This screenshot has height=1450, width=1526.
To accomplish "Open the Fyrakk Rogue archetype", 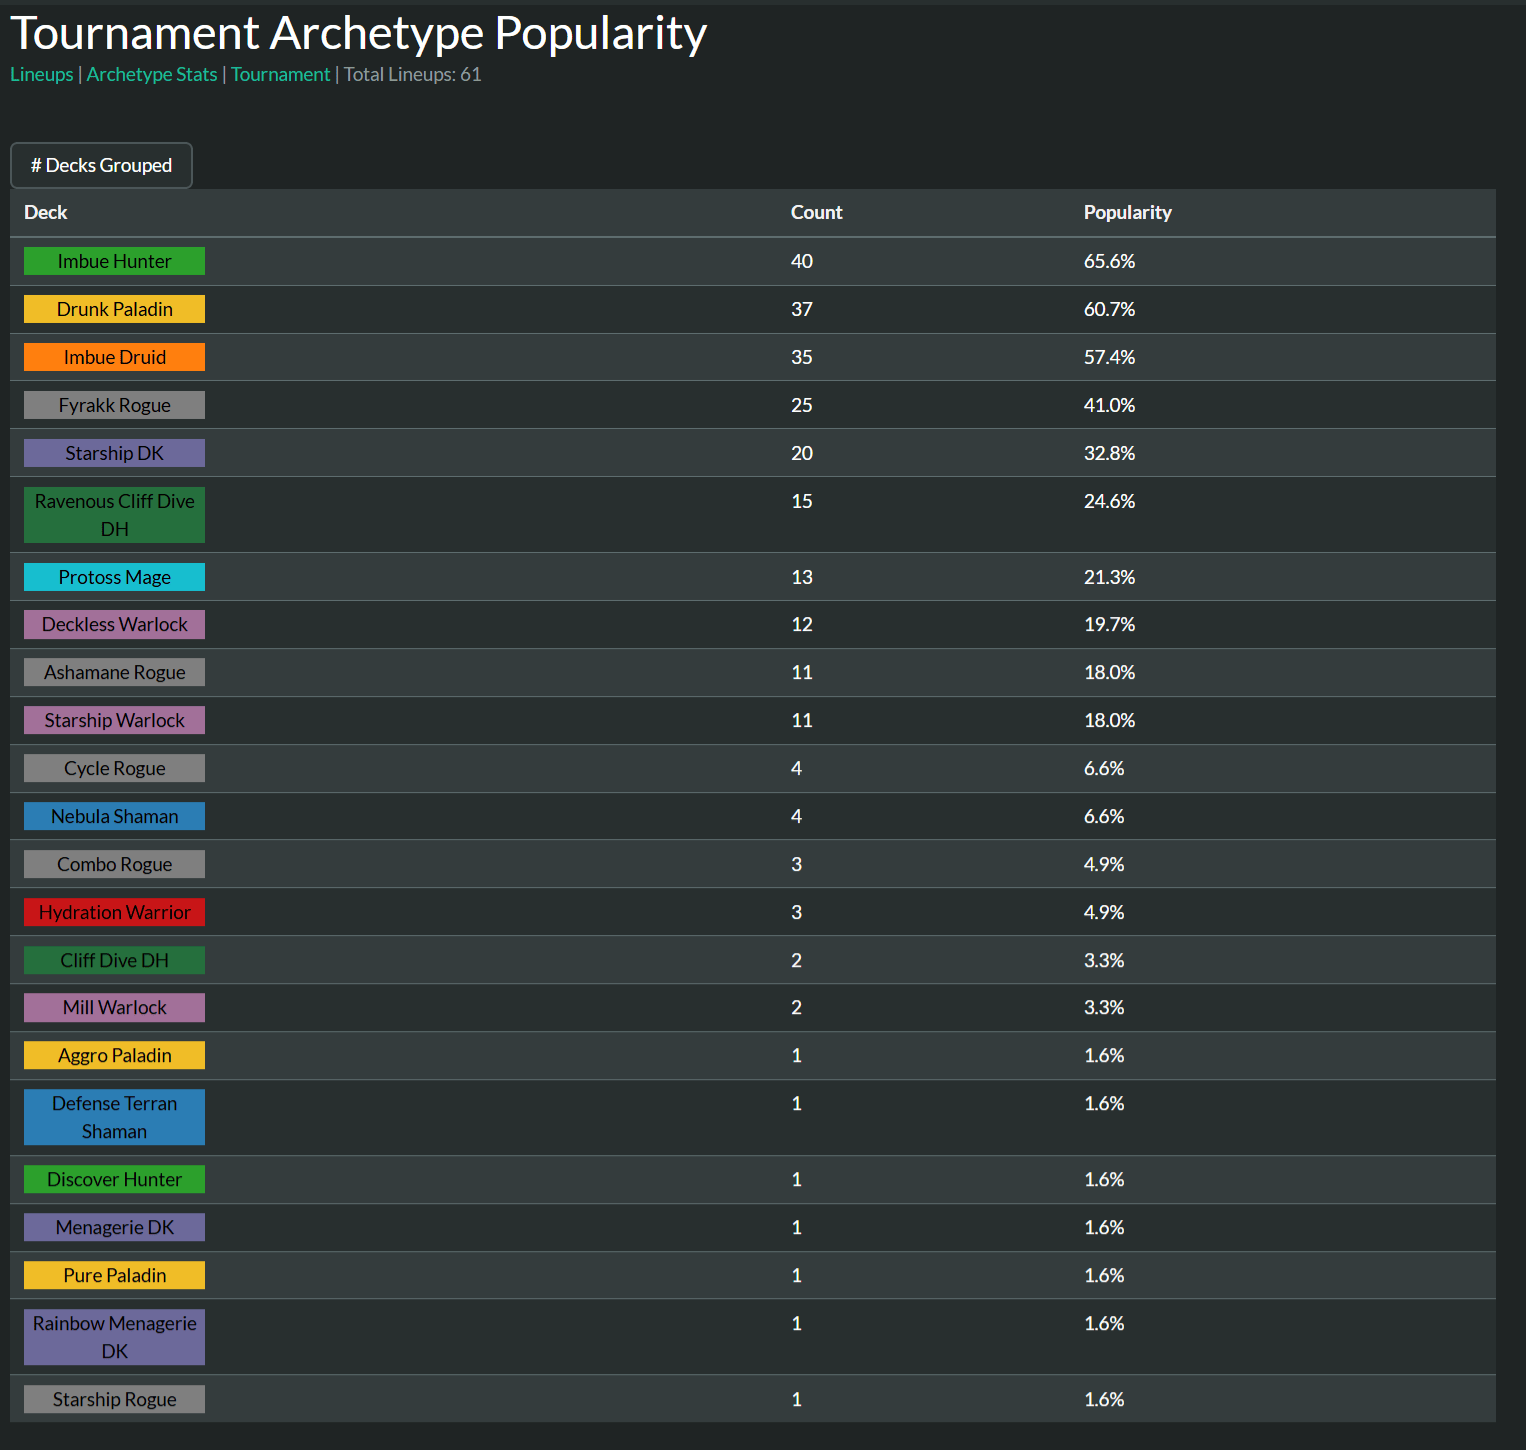I will pos(114,406).
